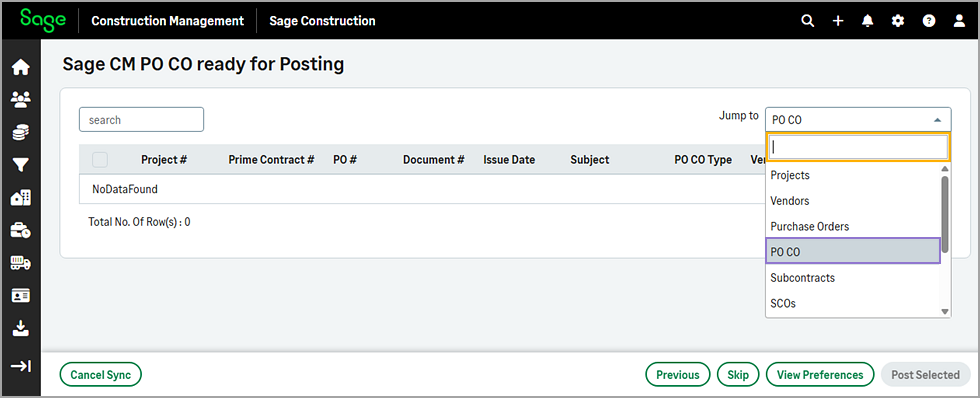Sort by Document # column header
The image size is (980, 398).
pyautogui.click(x=434, y=160)
